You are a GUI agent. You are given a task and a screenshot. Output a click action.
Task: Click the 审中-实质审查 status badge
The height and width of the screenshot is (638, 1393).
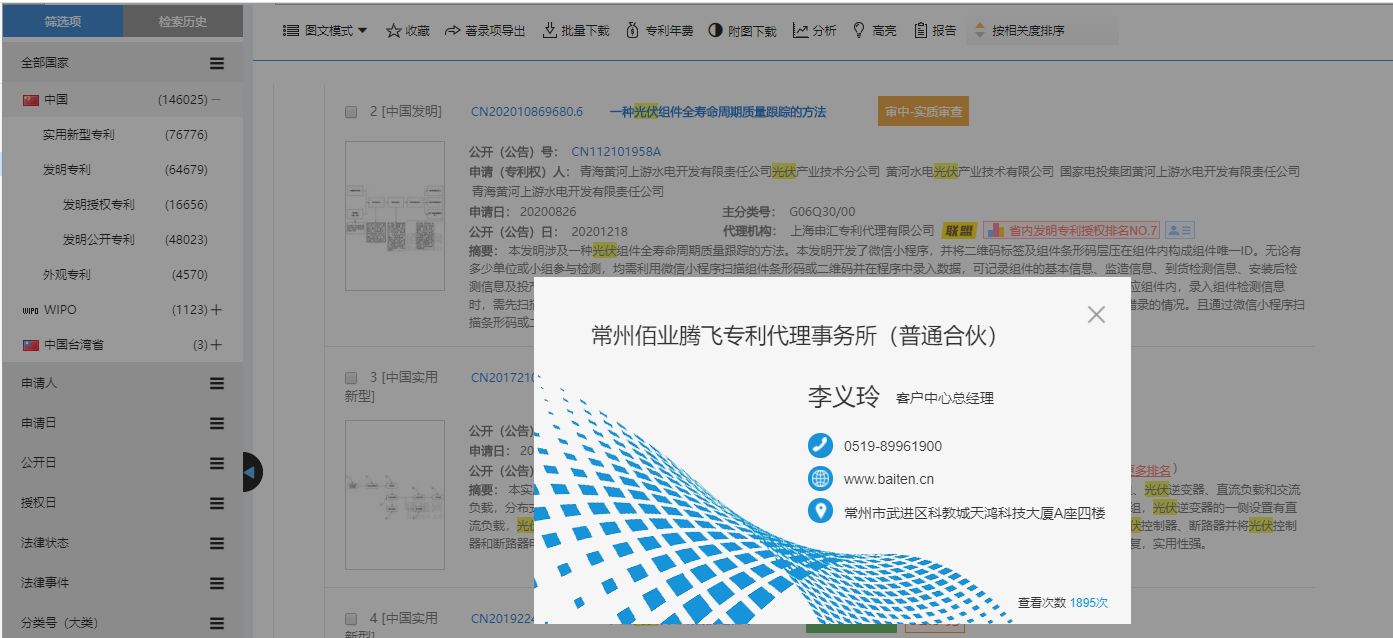point(923,112)
